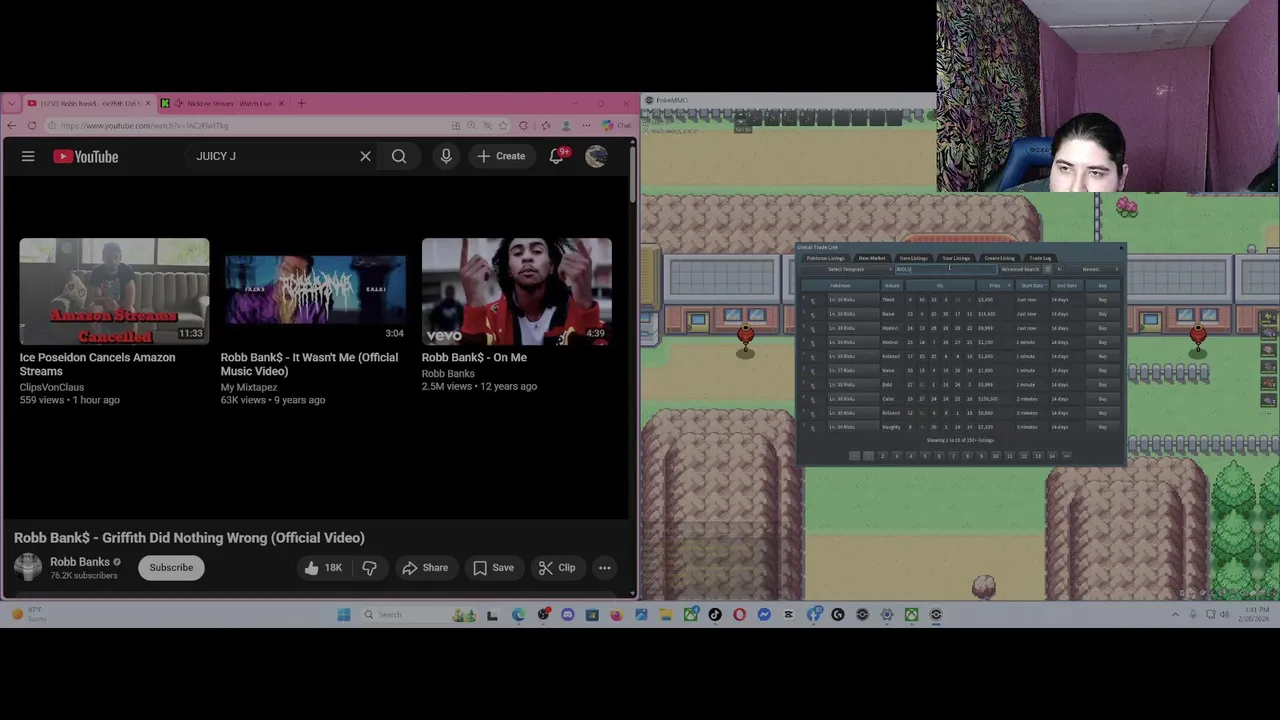Open the YouTube account avatar menu
The image size is (1280, 720).
tap(596, 156)
